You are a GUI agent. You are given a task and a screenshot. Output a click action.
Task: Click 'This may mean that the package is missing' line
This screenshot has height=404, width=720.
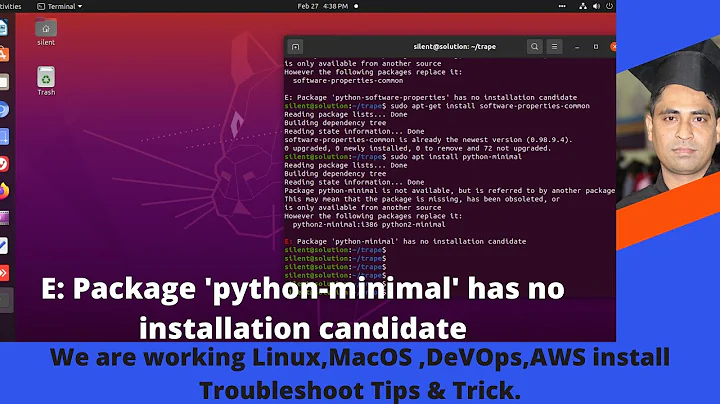click(x=422, y=199)
